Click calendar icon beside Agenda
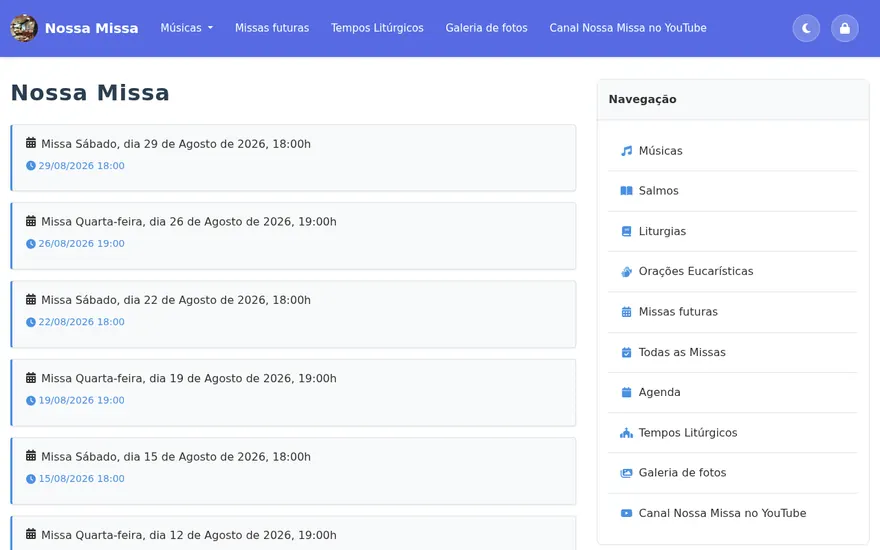This screenshot has height=550, width=880. (x=626, y=392)
